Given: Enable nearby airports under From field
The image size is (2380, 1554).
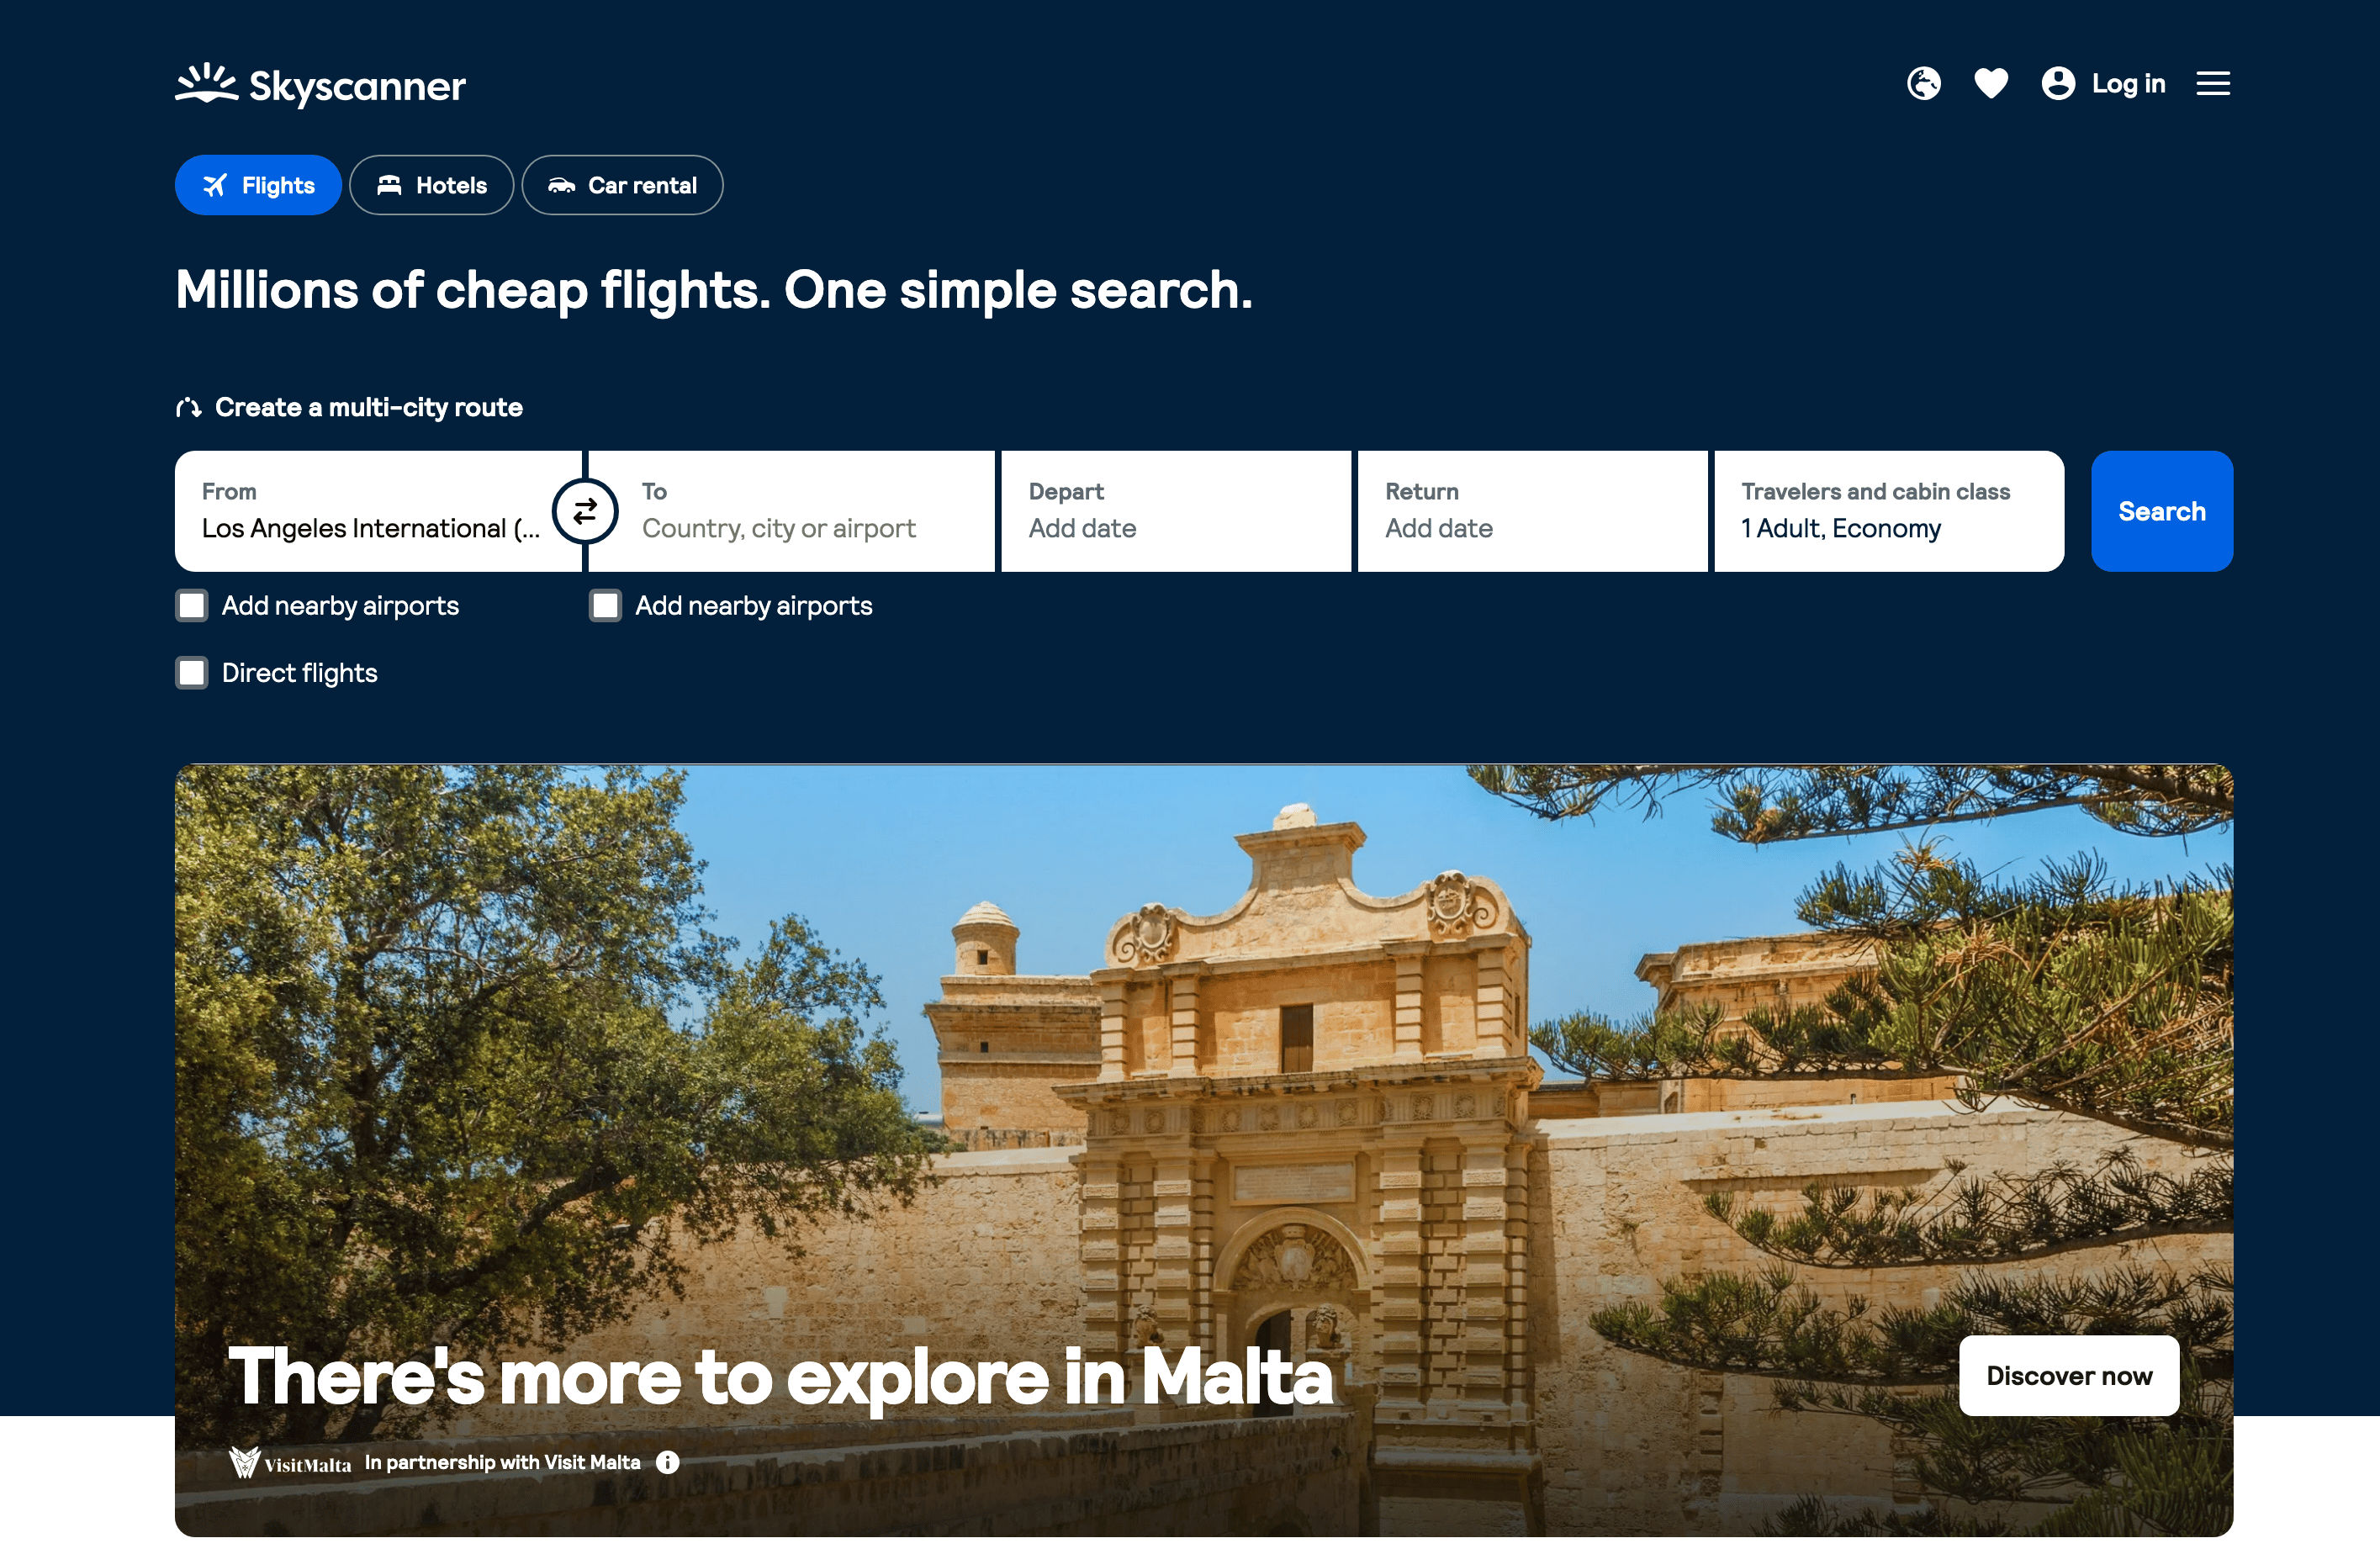Looking at the screenshot, I should point(192,606).
